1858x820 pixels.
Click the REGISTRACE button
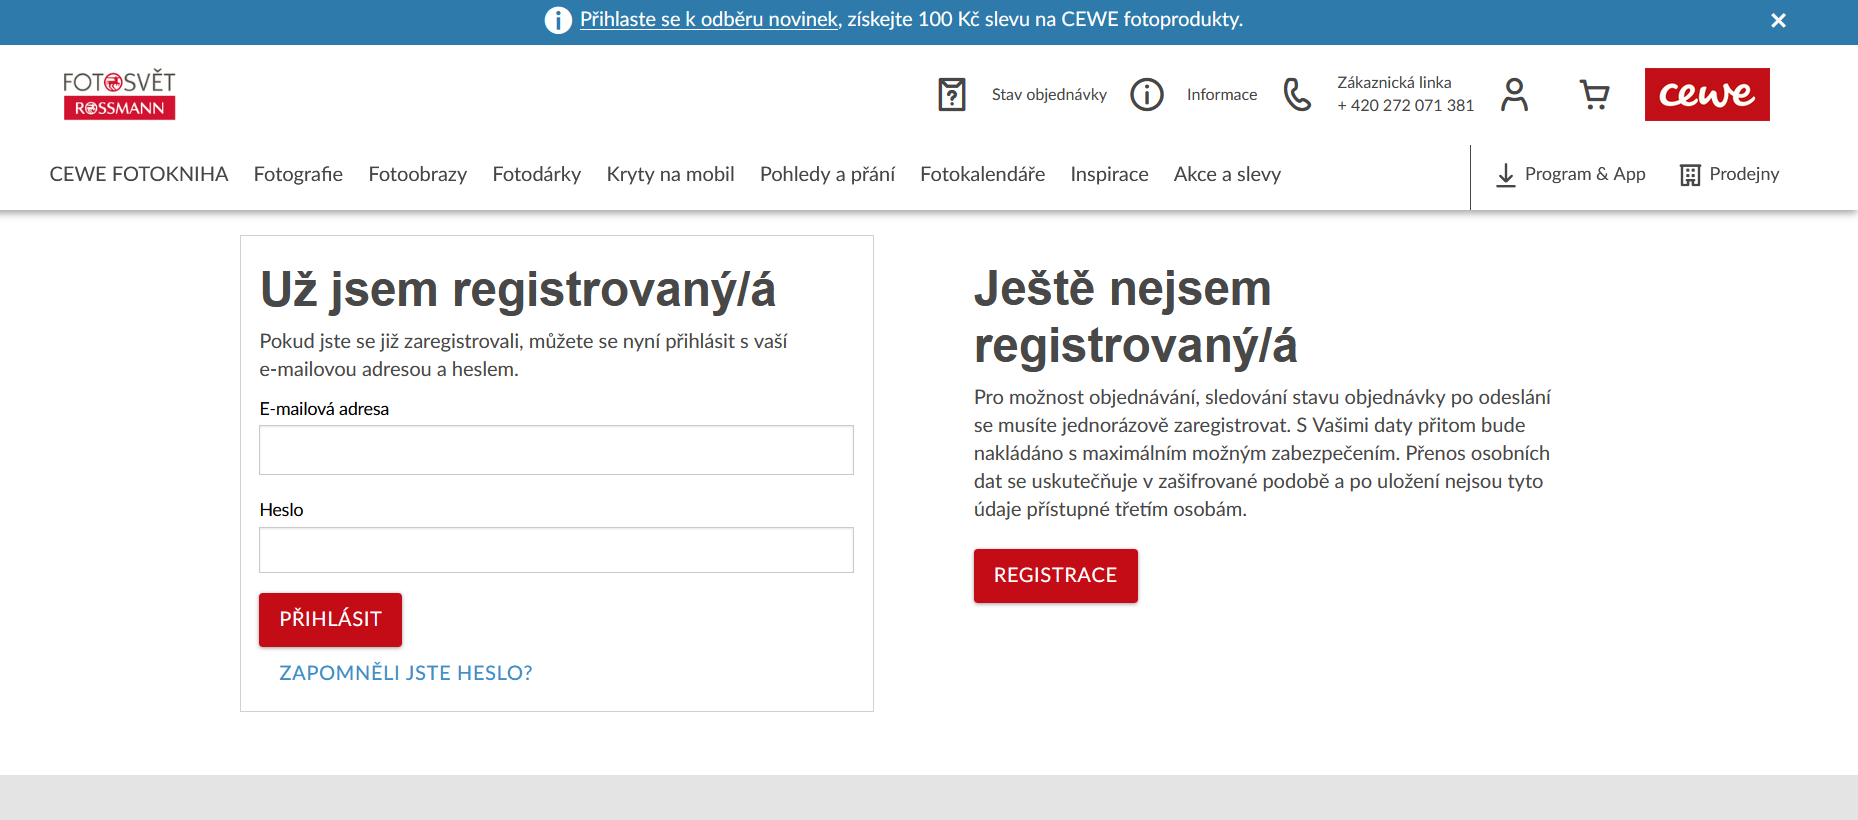pos(1055,576)
